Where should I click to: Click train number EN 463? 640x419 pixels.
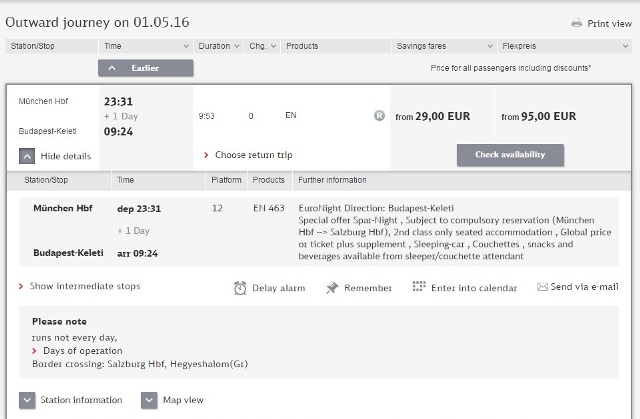pyautogui.click(x=269, y=208)
